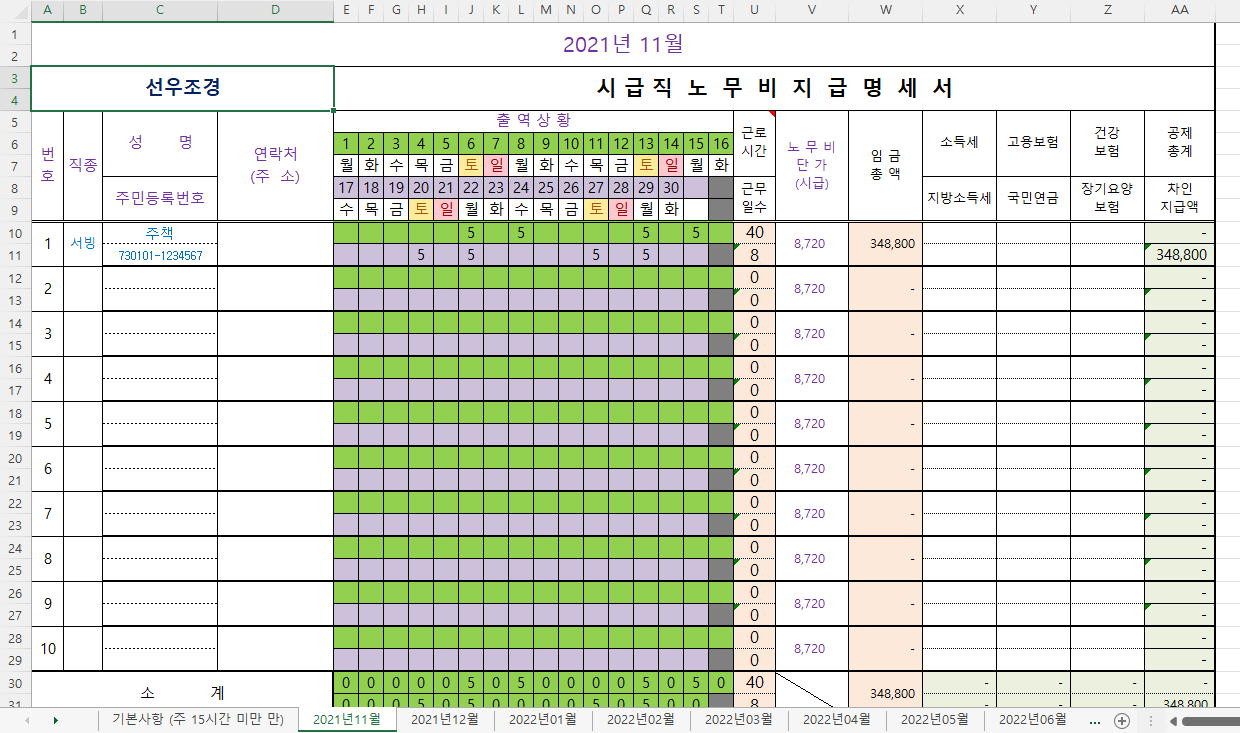1240x733 pixels.
Task: Select column header AA
Action: click(1179, 10)
